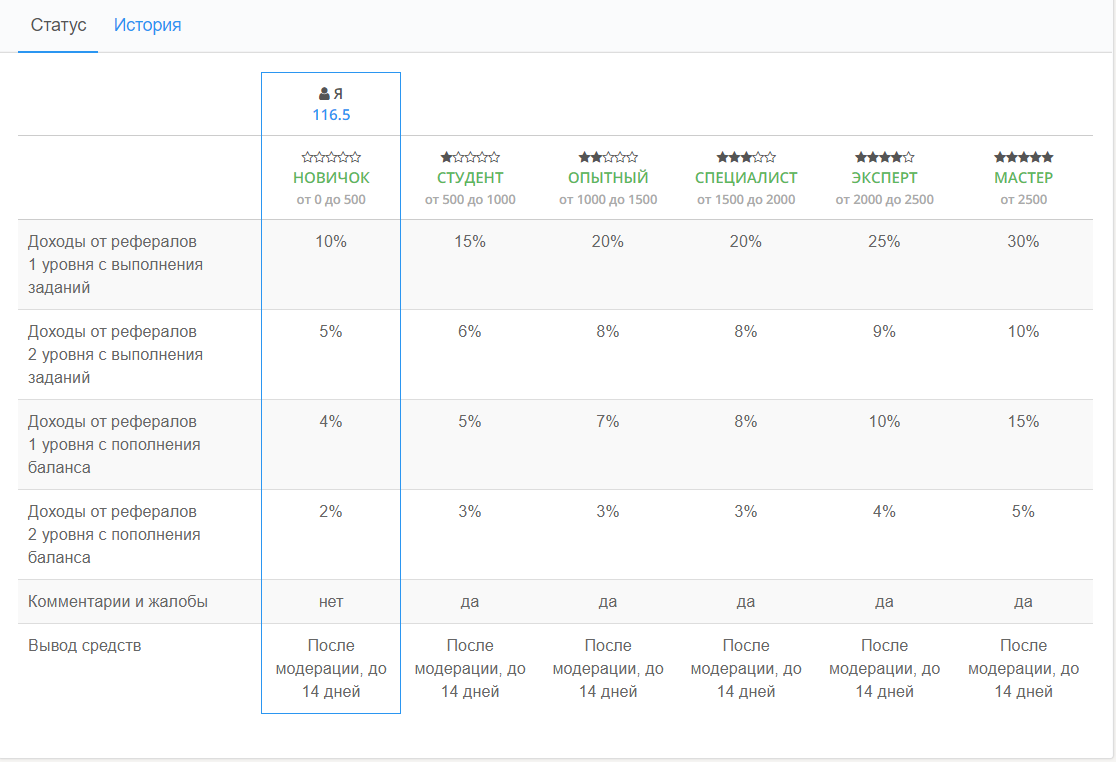Screen dimensions: 1116x762
Task: Click the ОПЫТНЫЙ status heading
Action: point(608,178)
